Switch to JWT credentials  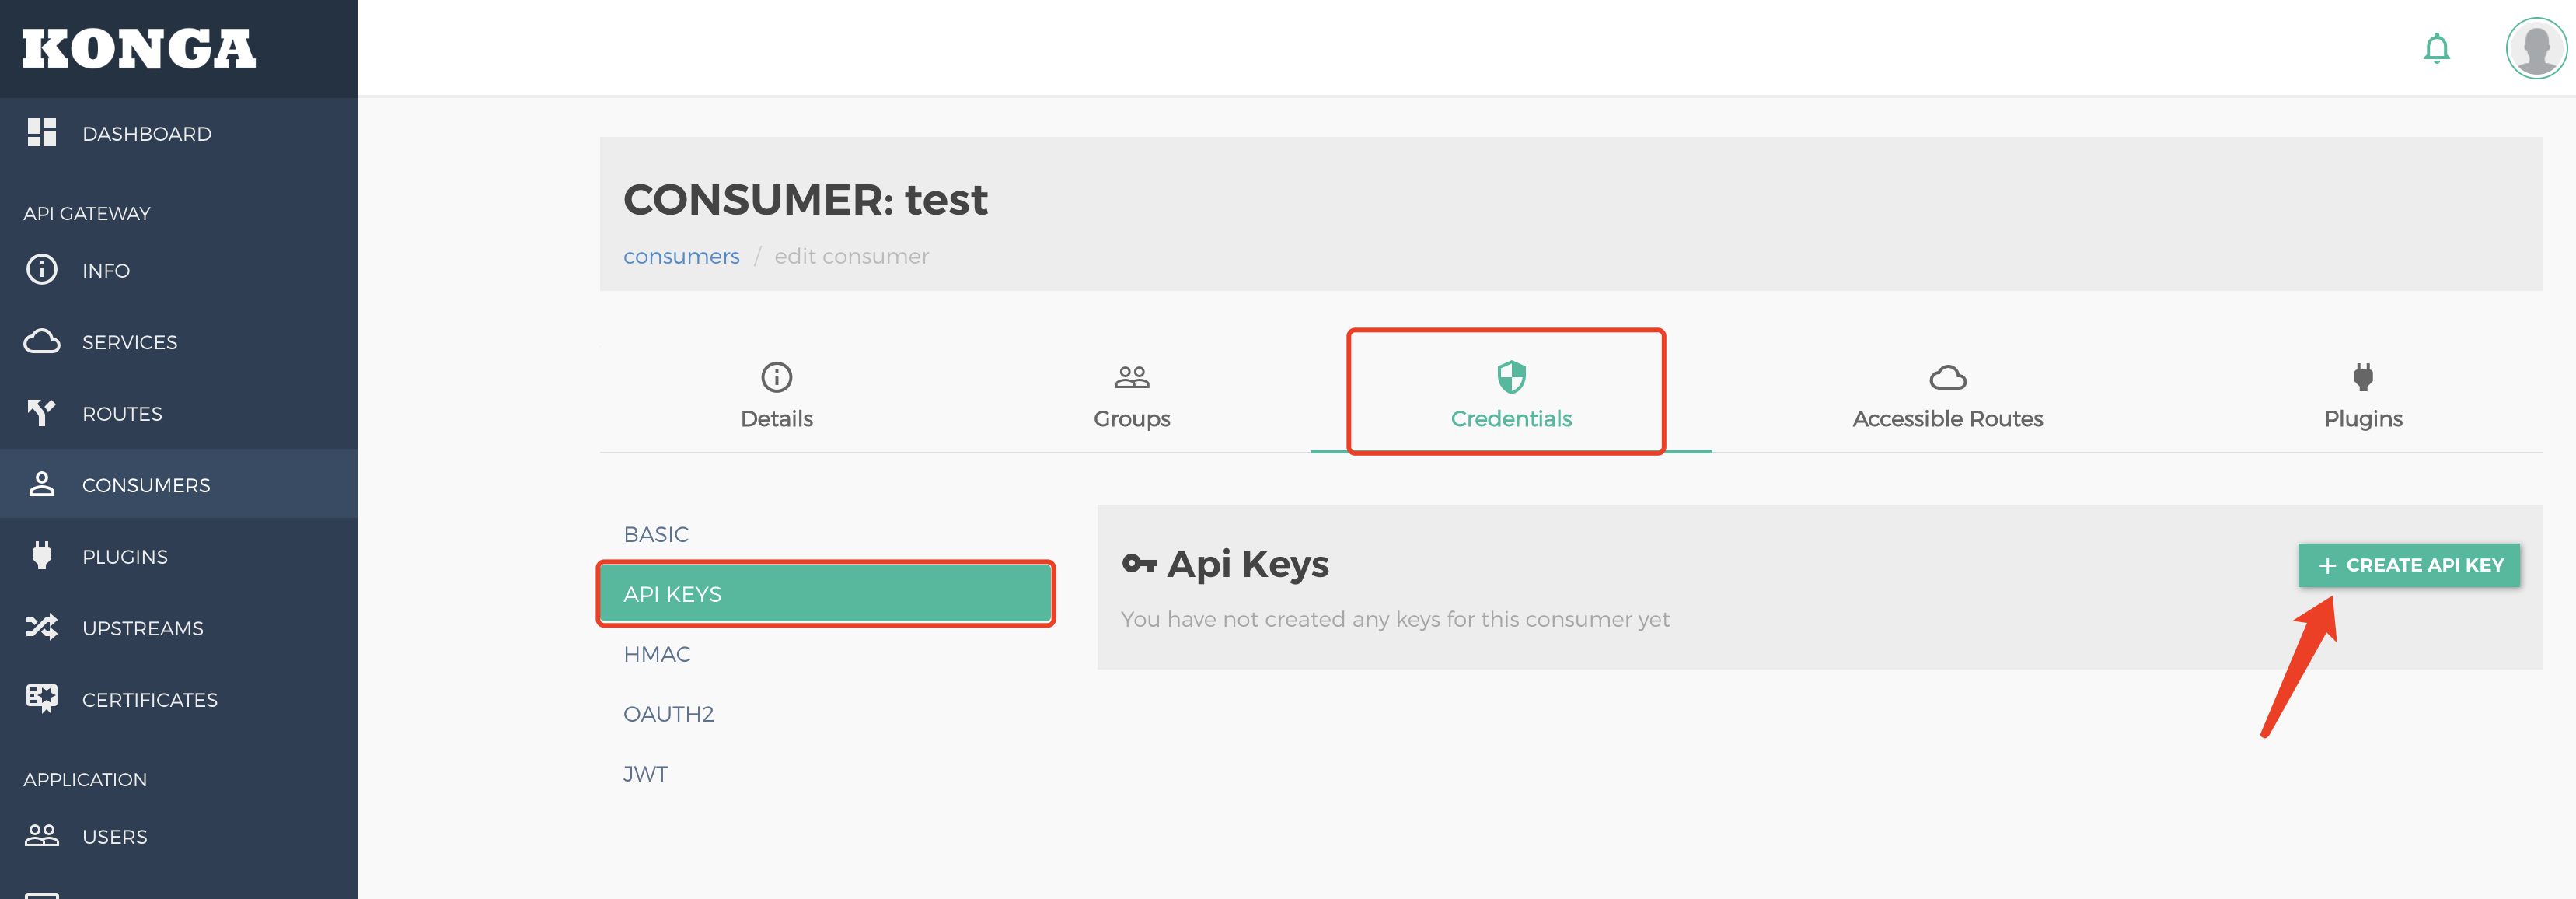(644, 773)
